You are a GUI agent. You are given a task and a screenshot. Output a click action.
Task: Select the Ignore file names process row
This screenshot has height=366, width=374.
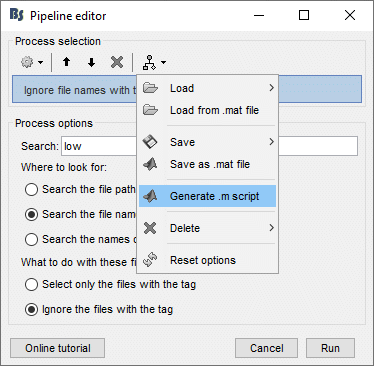click(187, 89)
